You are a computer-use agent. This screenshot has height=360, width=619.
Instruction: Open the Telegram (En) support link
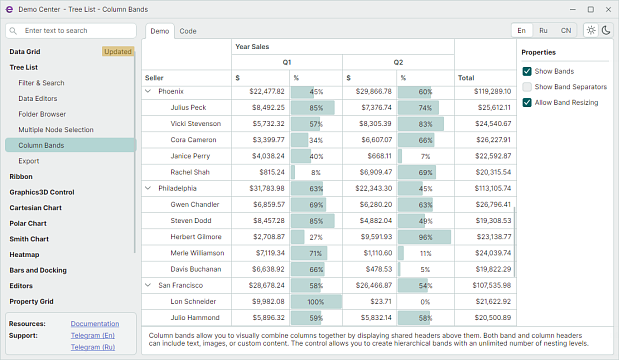[93, 336]
